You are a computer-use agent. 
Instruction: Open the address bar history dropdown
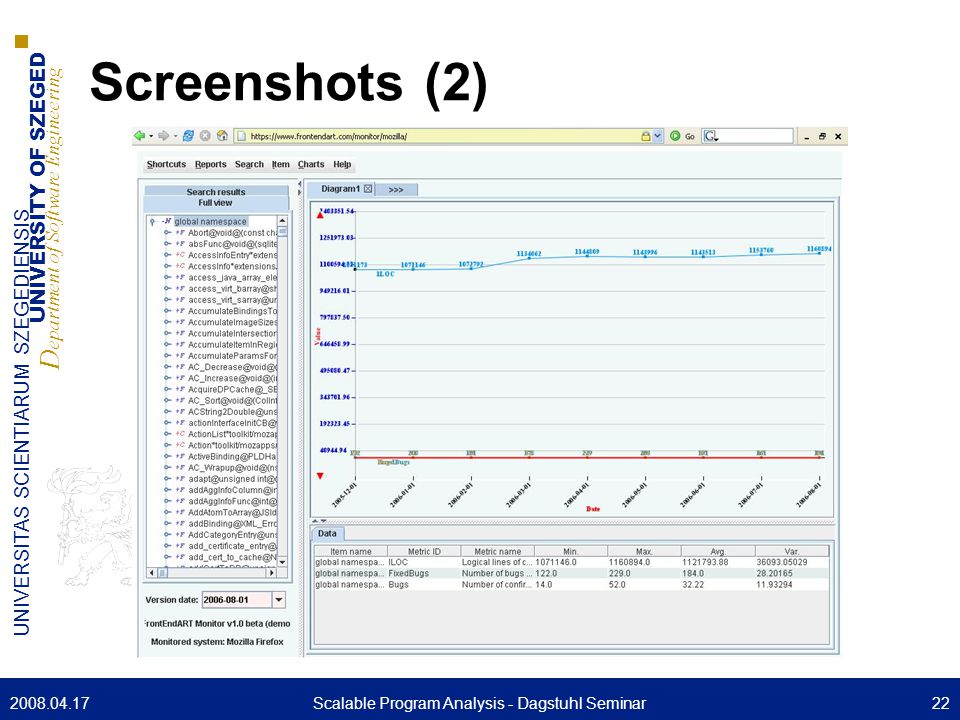point(658,136)
